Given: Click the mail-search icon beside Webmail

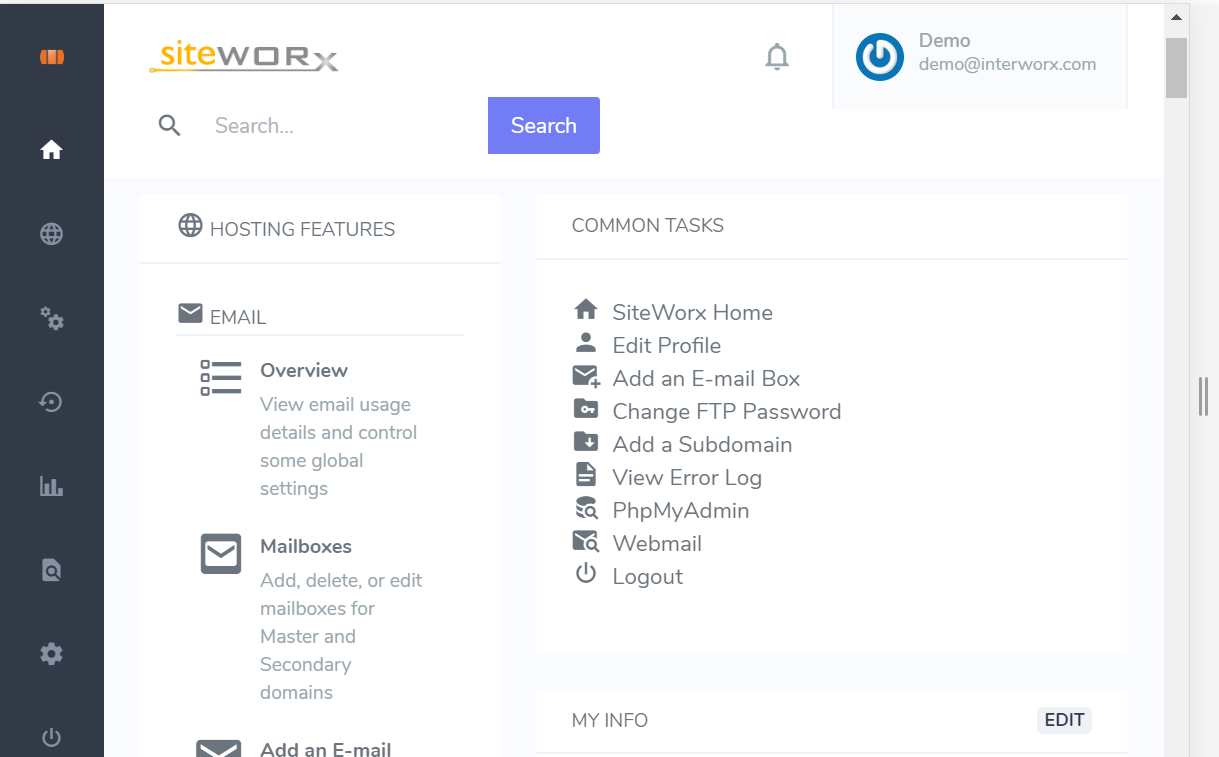Looking at the screenshot, I should point(586,542).
